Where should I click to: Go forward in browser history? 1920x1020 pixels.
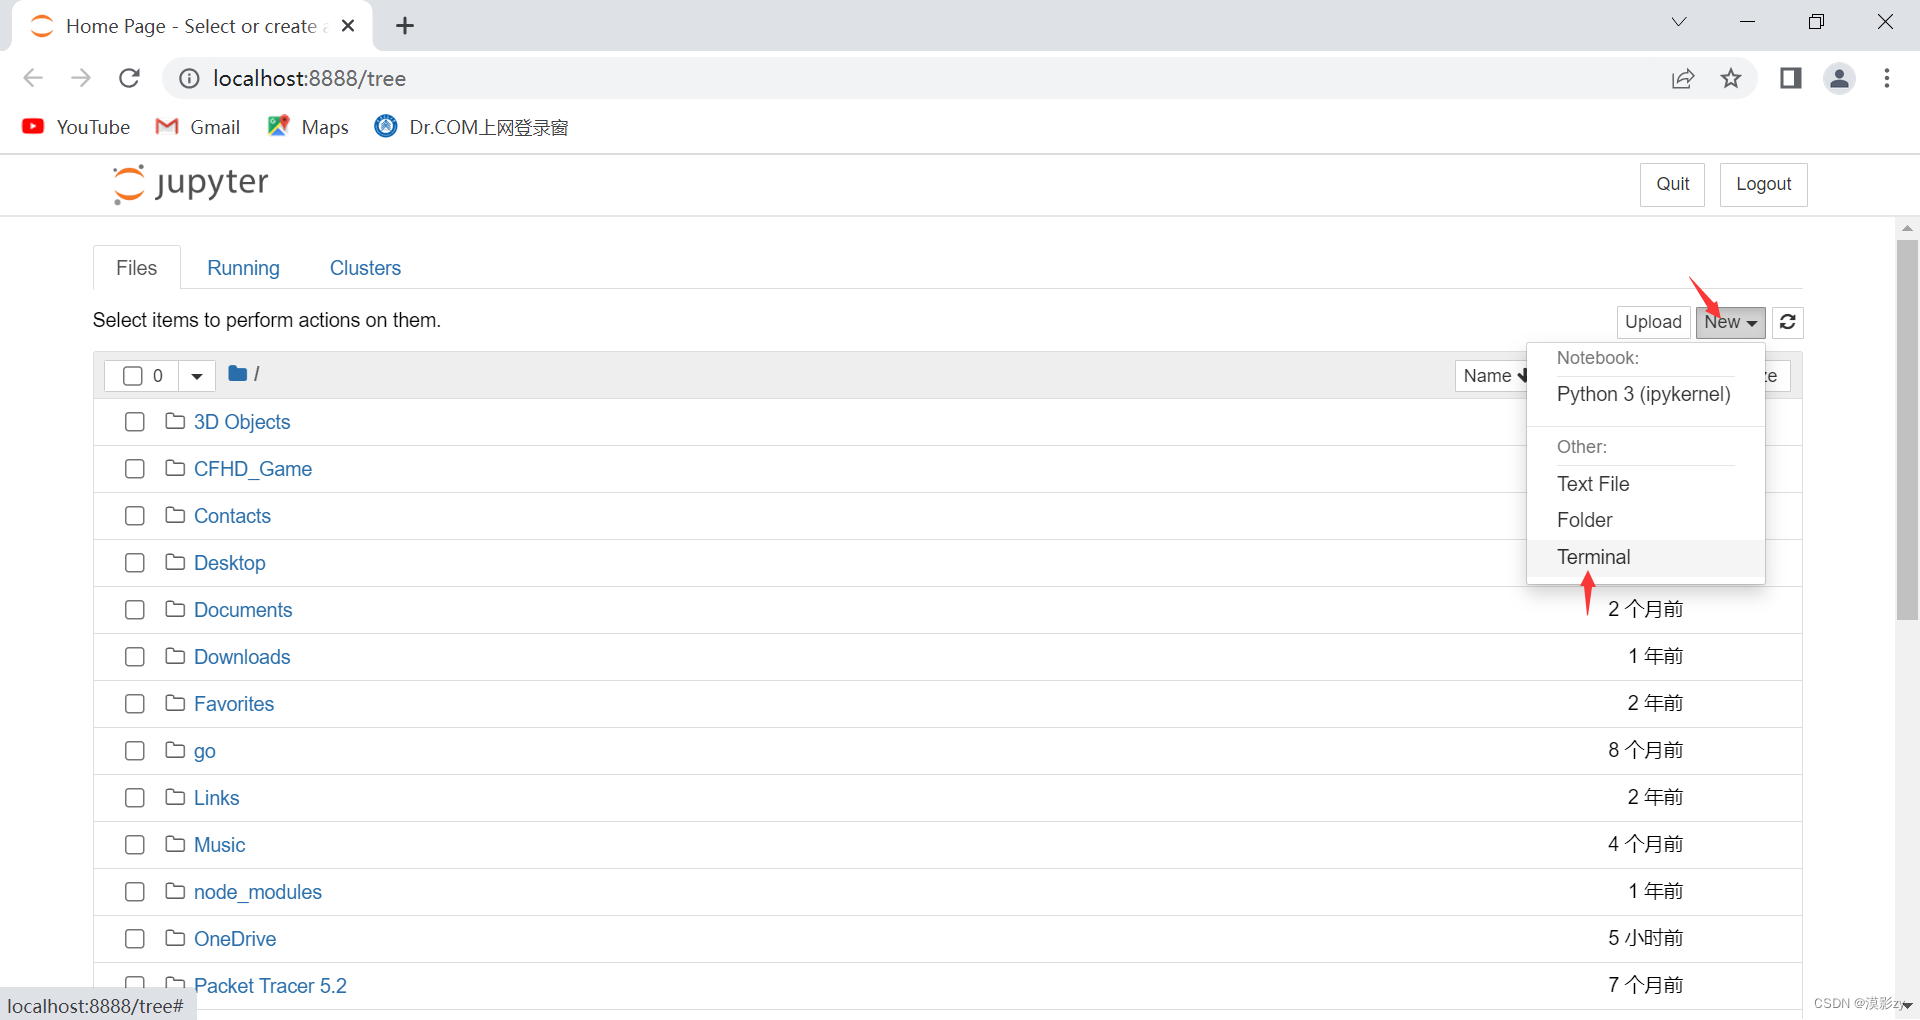click(81, 78)
